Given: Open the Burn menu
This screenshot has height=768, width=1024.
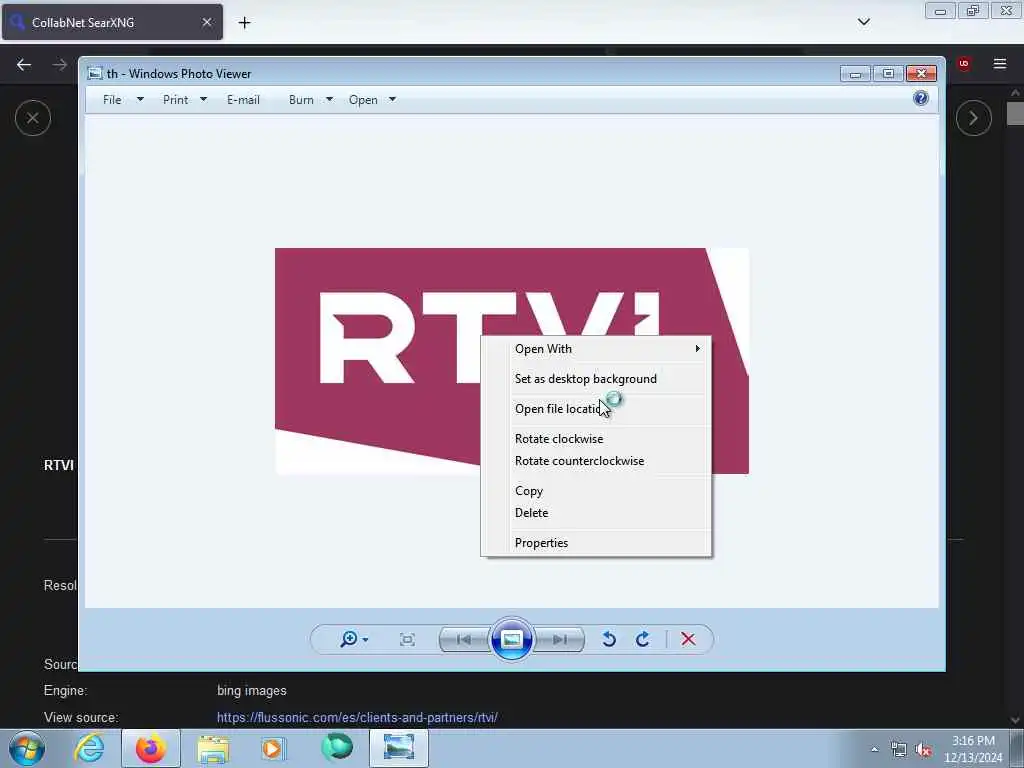Looking at the screenshot, I should click(301, 100).
